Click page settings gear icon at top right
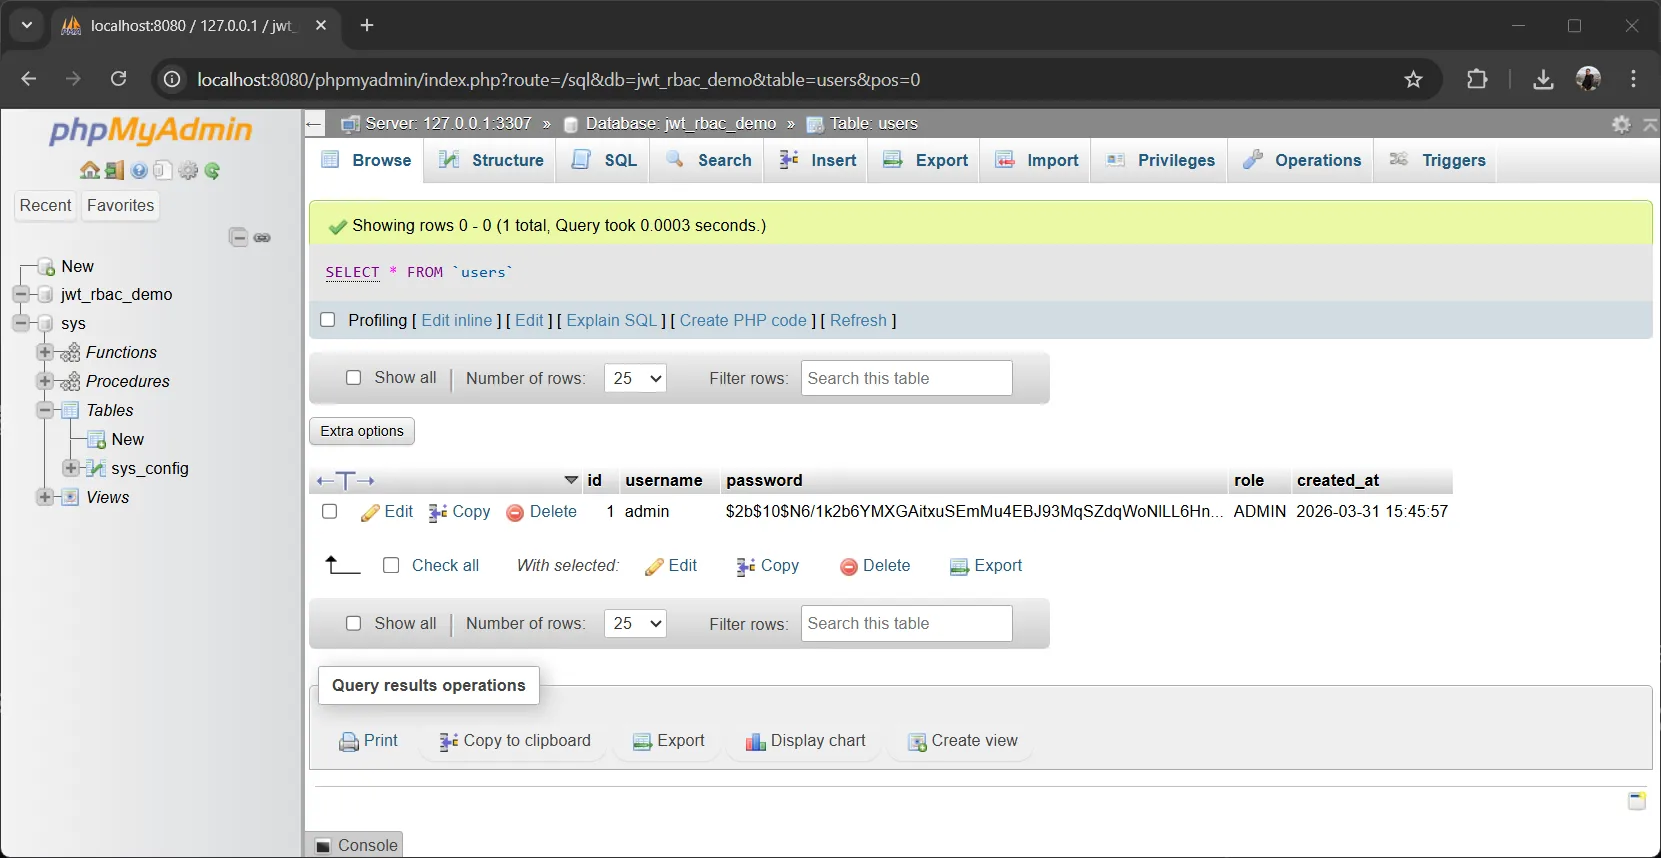The height and width of the screenshot is (858, 1661). 1621,124
